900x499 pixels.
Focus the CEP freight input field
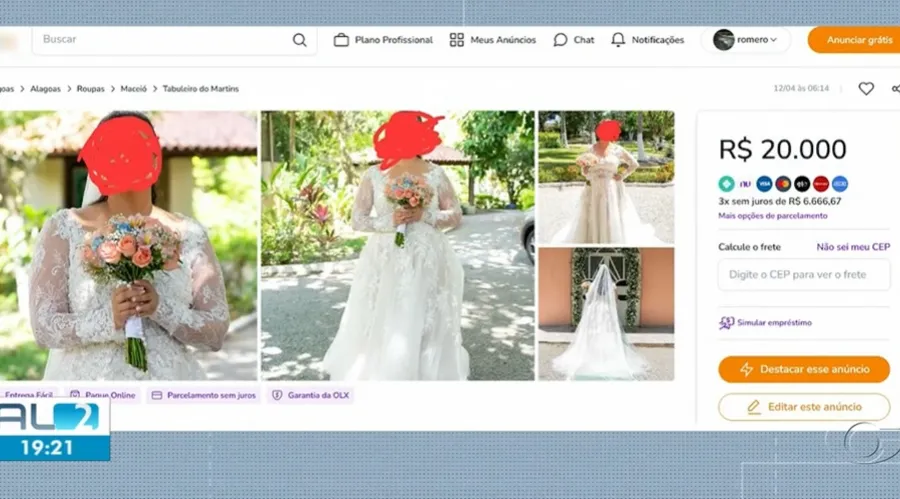click(804, 275)
